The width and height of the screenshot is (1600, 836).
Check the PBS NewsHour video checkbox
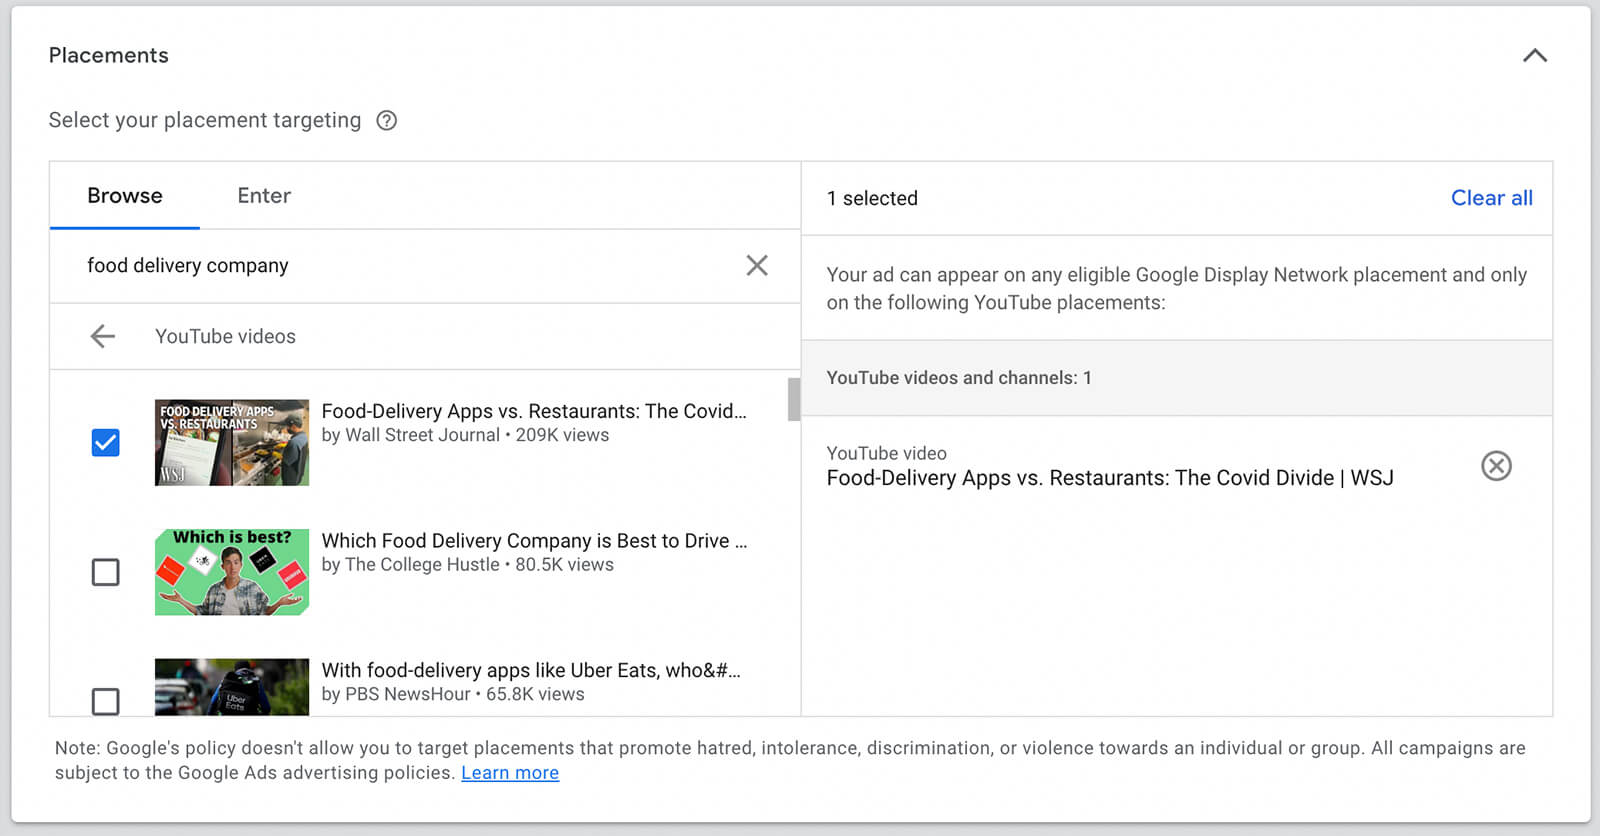pyautogui.click(x=105, y=700)
